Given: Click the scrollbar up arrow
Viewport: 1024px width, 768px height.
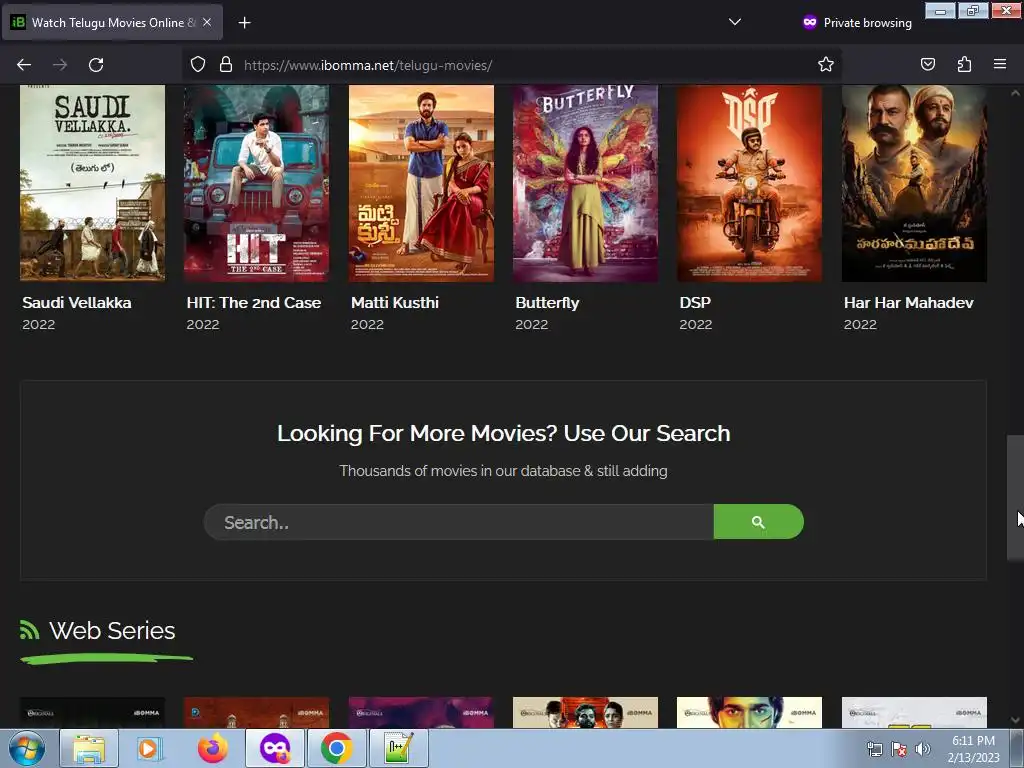Looking at the screenshot, I should pyautogui.click(x=1015, y=93).
